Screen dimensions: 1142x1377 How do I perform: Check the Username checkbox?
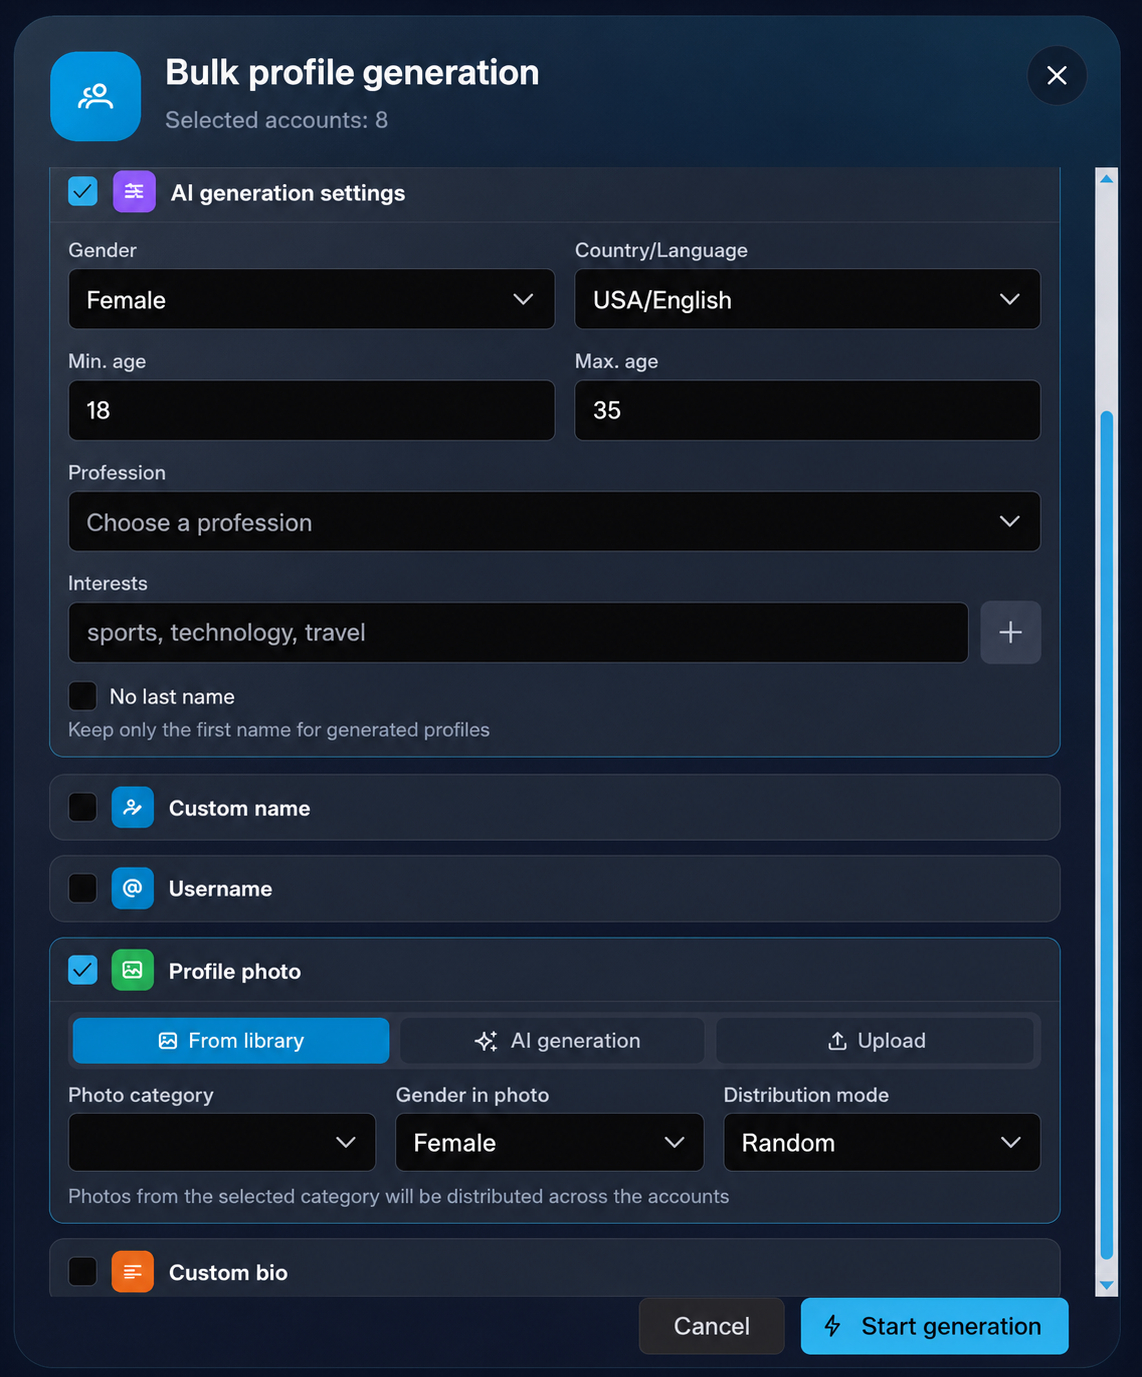[x=82, y=888]
